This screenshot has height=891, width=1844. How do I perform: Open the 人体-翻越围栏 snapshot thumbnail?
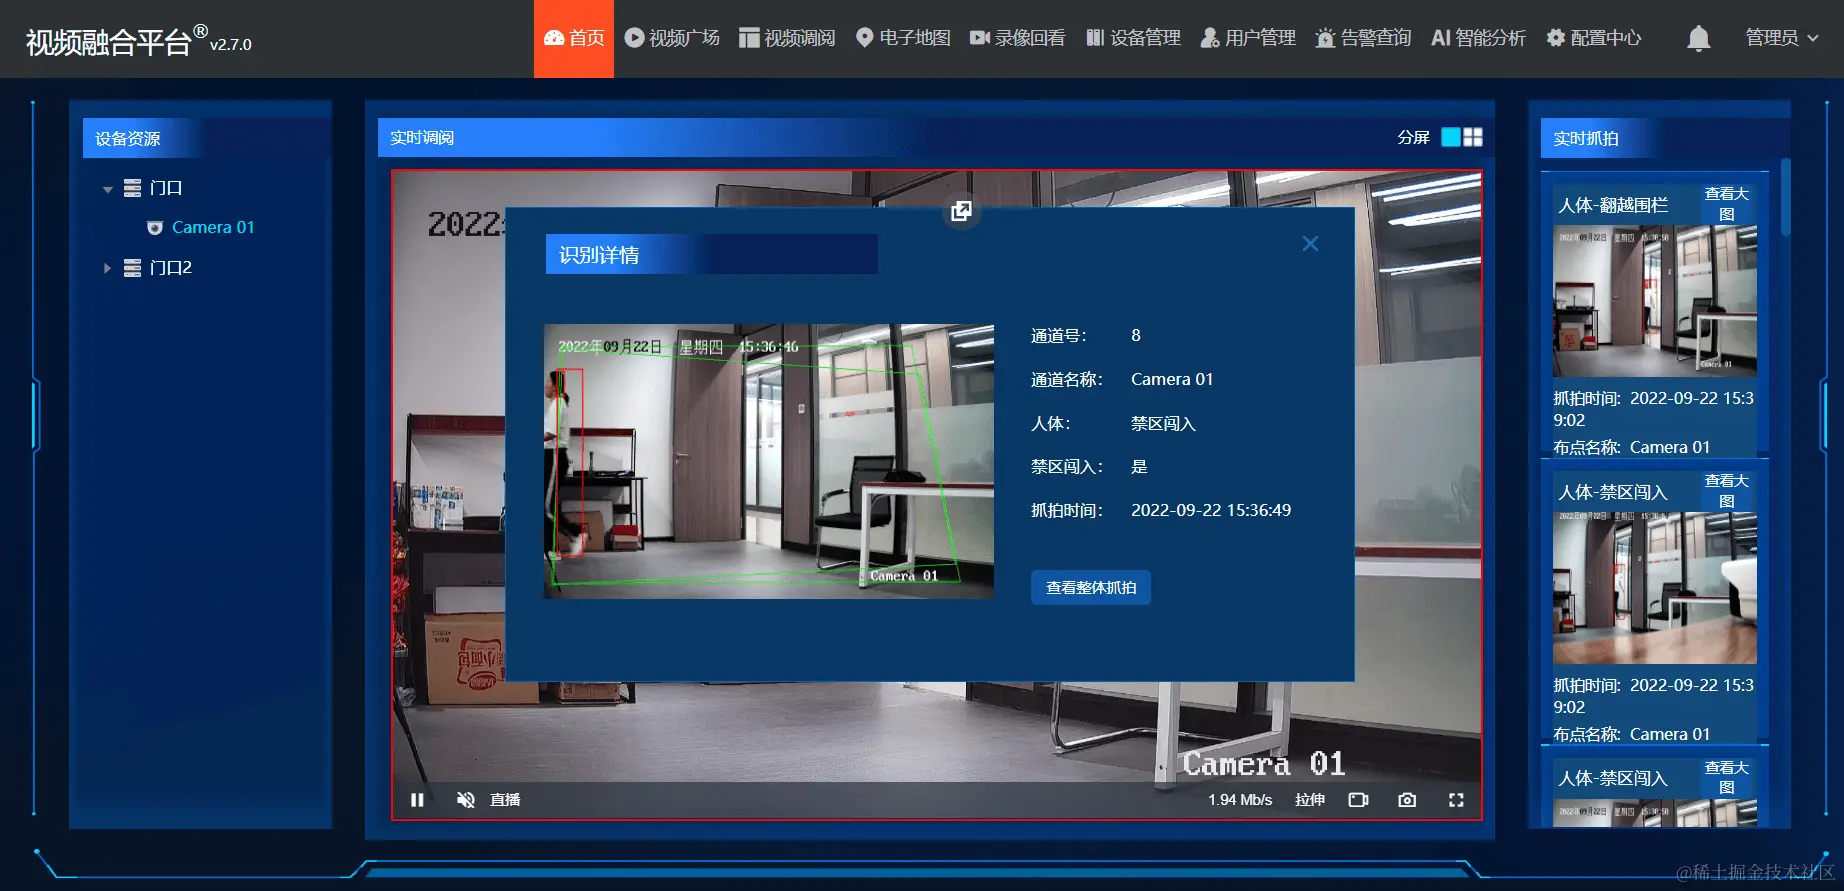click(1654, 301)
